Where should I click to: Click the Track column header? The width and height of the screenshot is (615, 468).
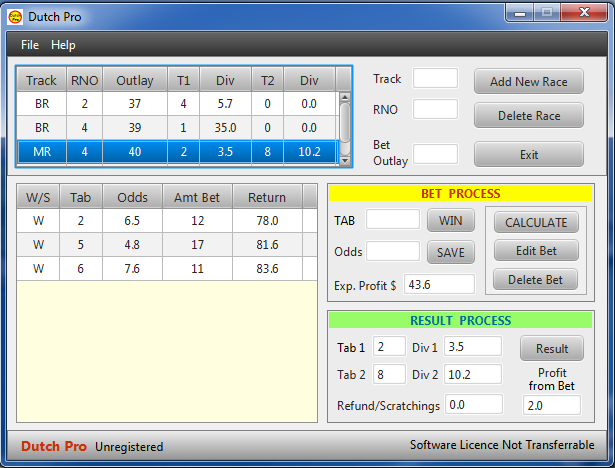pos(42,80)
